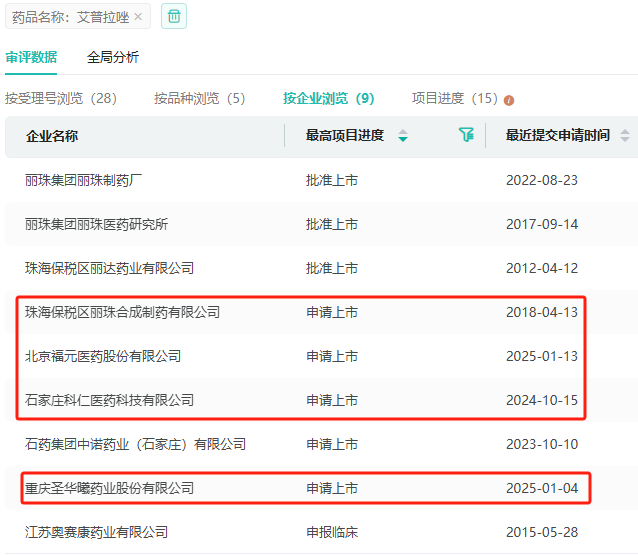Click 申请上市 status for 石家庄科仁医药

tap(332, 400)
